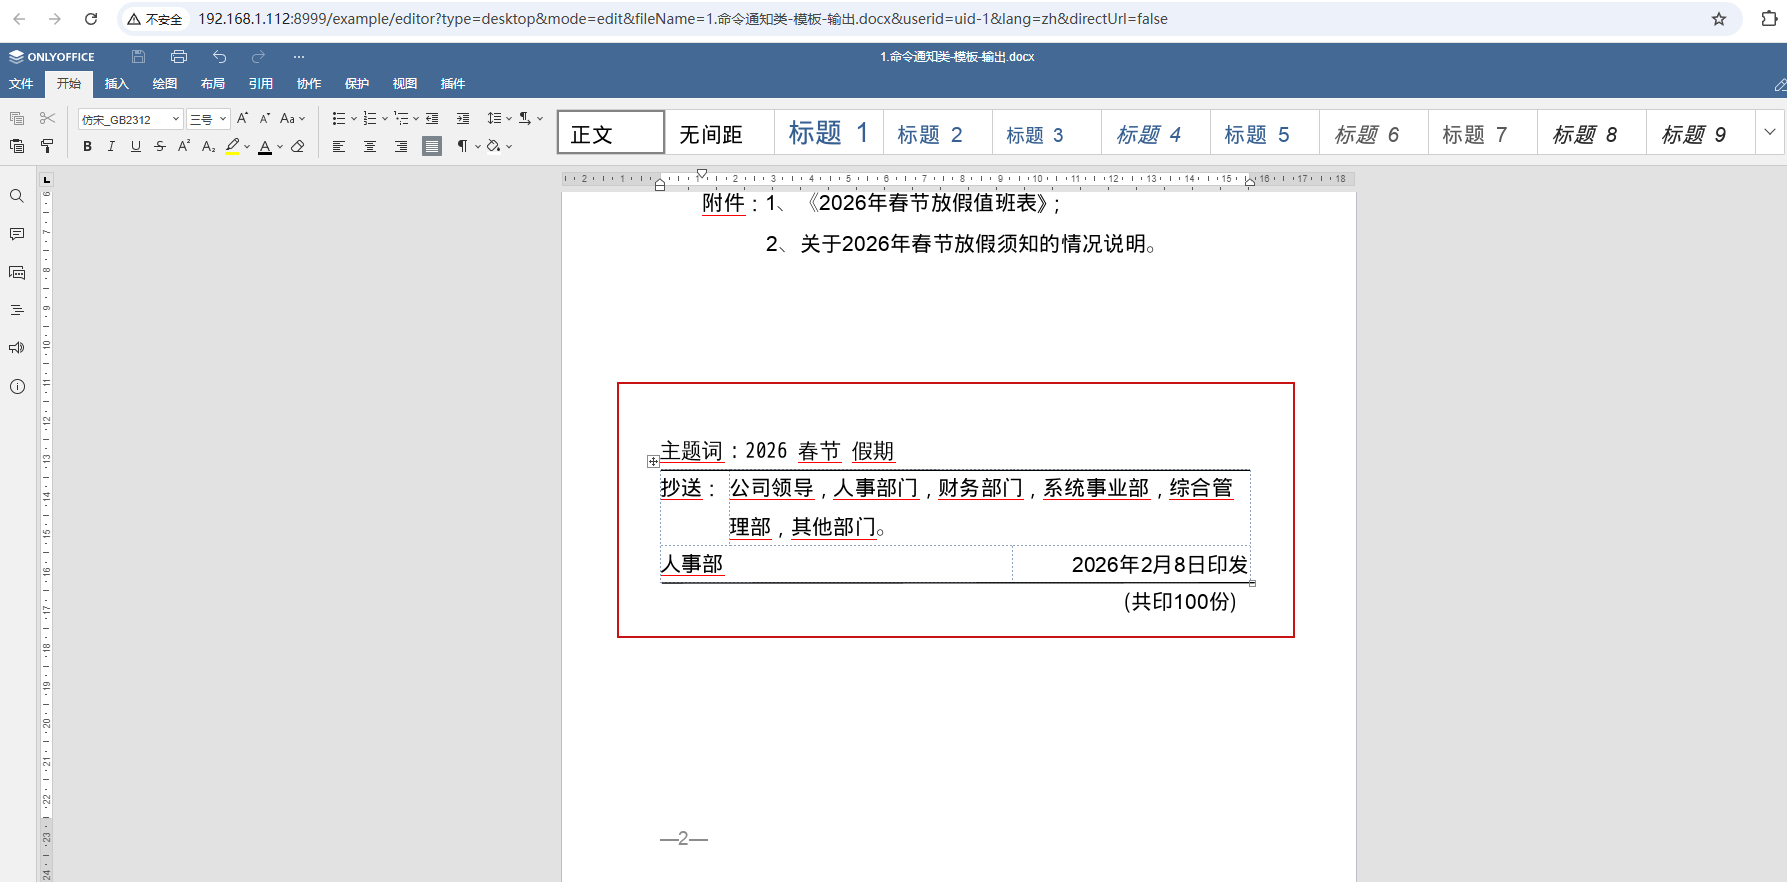Expand the paragraph styles gallery arrow
The height and width of the screenshot is (882, 1787).
[1769, 133]
